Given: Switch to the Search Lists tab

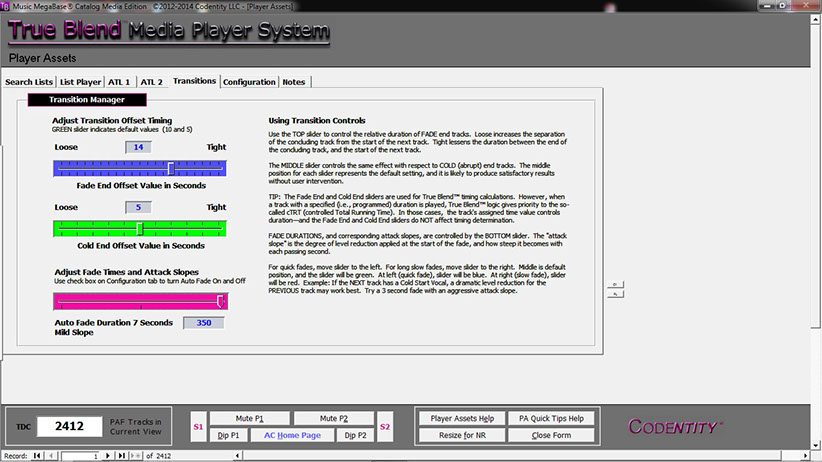Looking at the screenshot, I should click(29, 82).
